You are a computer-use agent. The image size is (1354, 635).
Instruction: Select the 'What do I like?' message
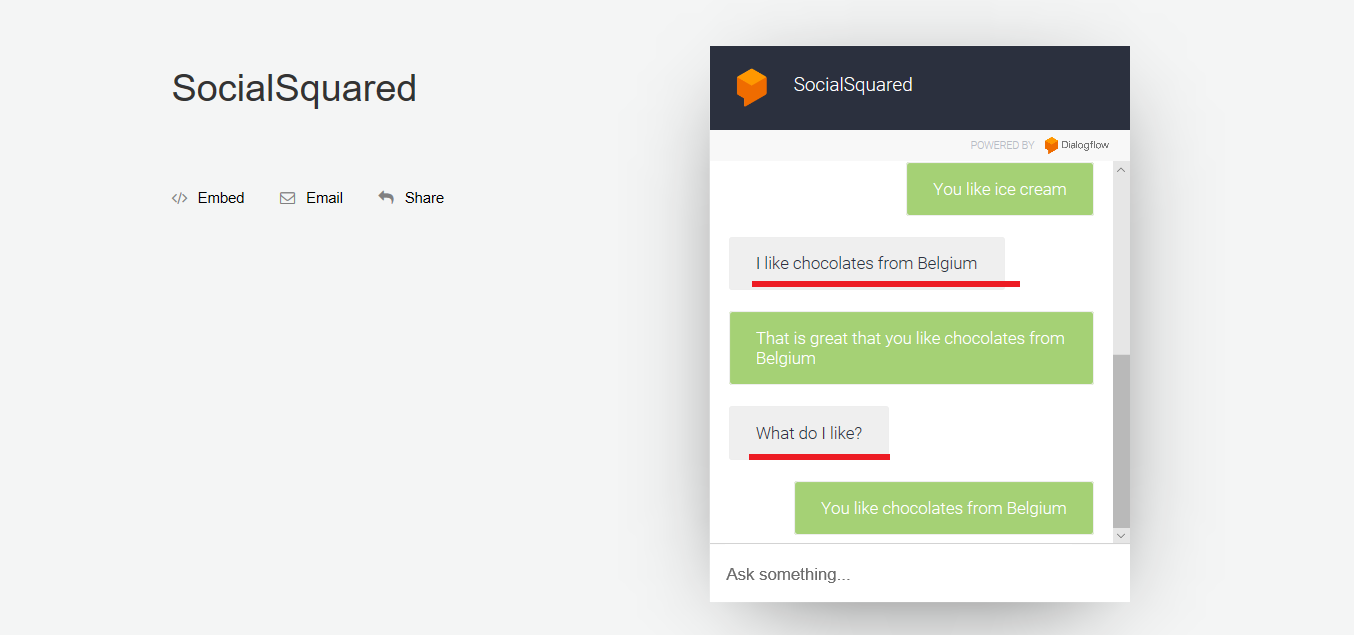(808, 433)
